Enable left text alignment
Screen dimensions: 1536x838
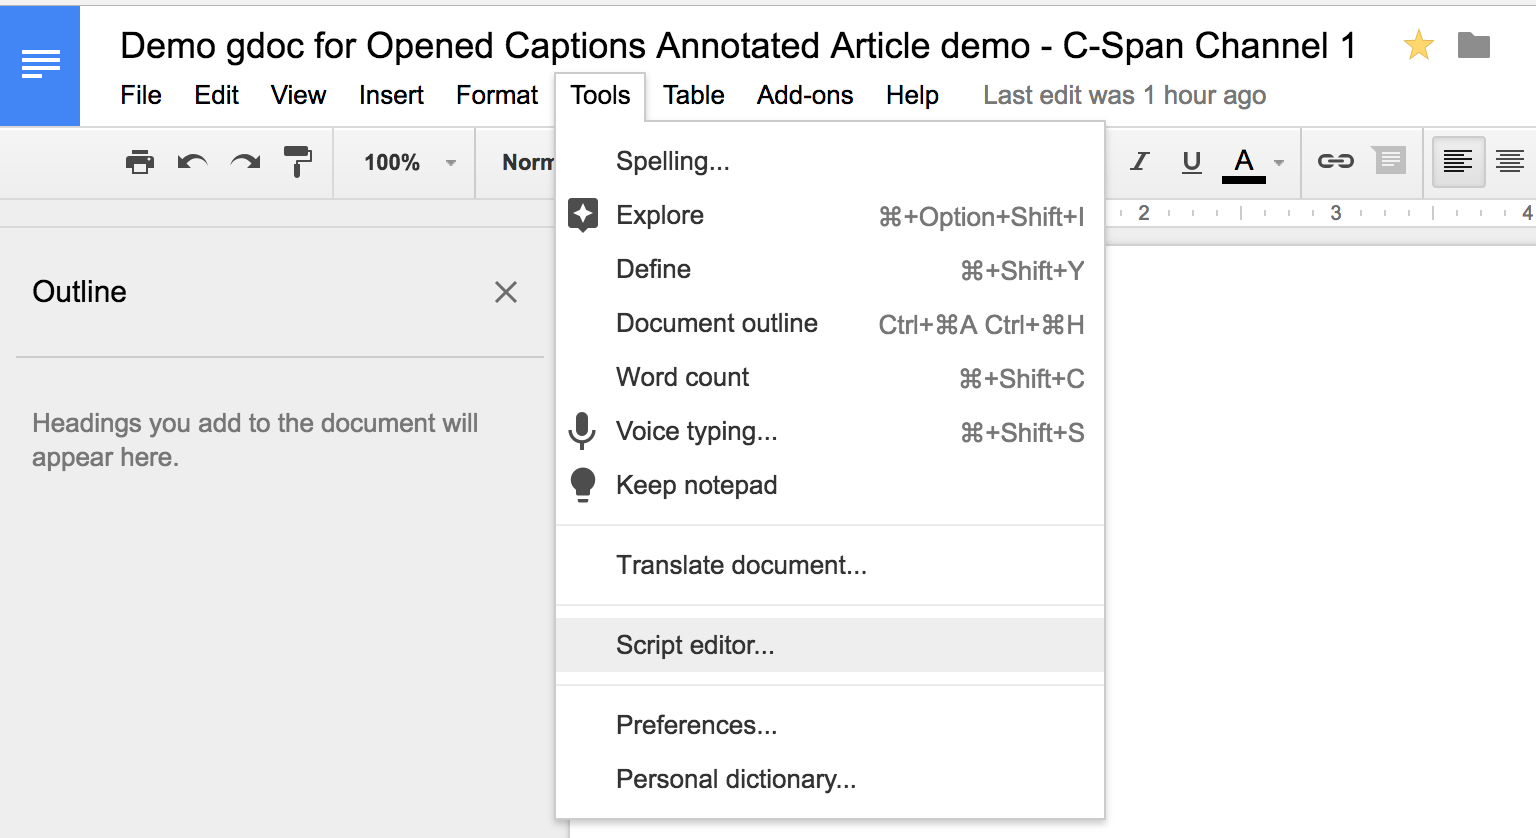pyautogui.click(x=1457, y=162)
